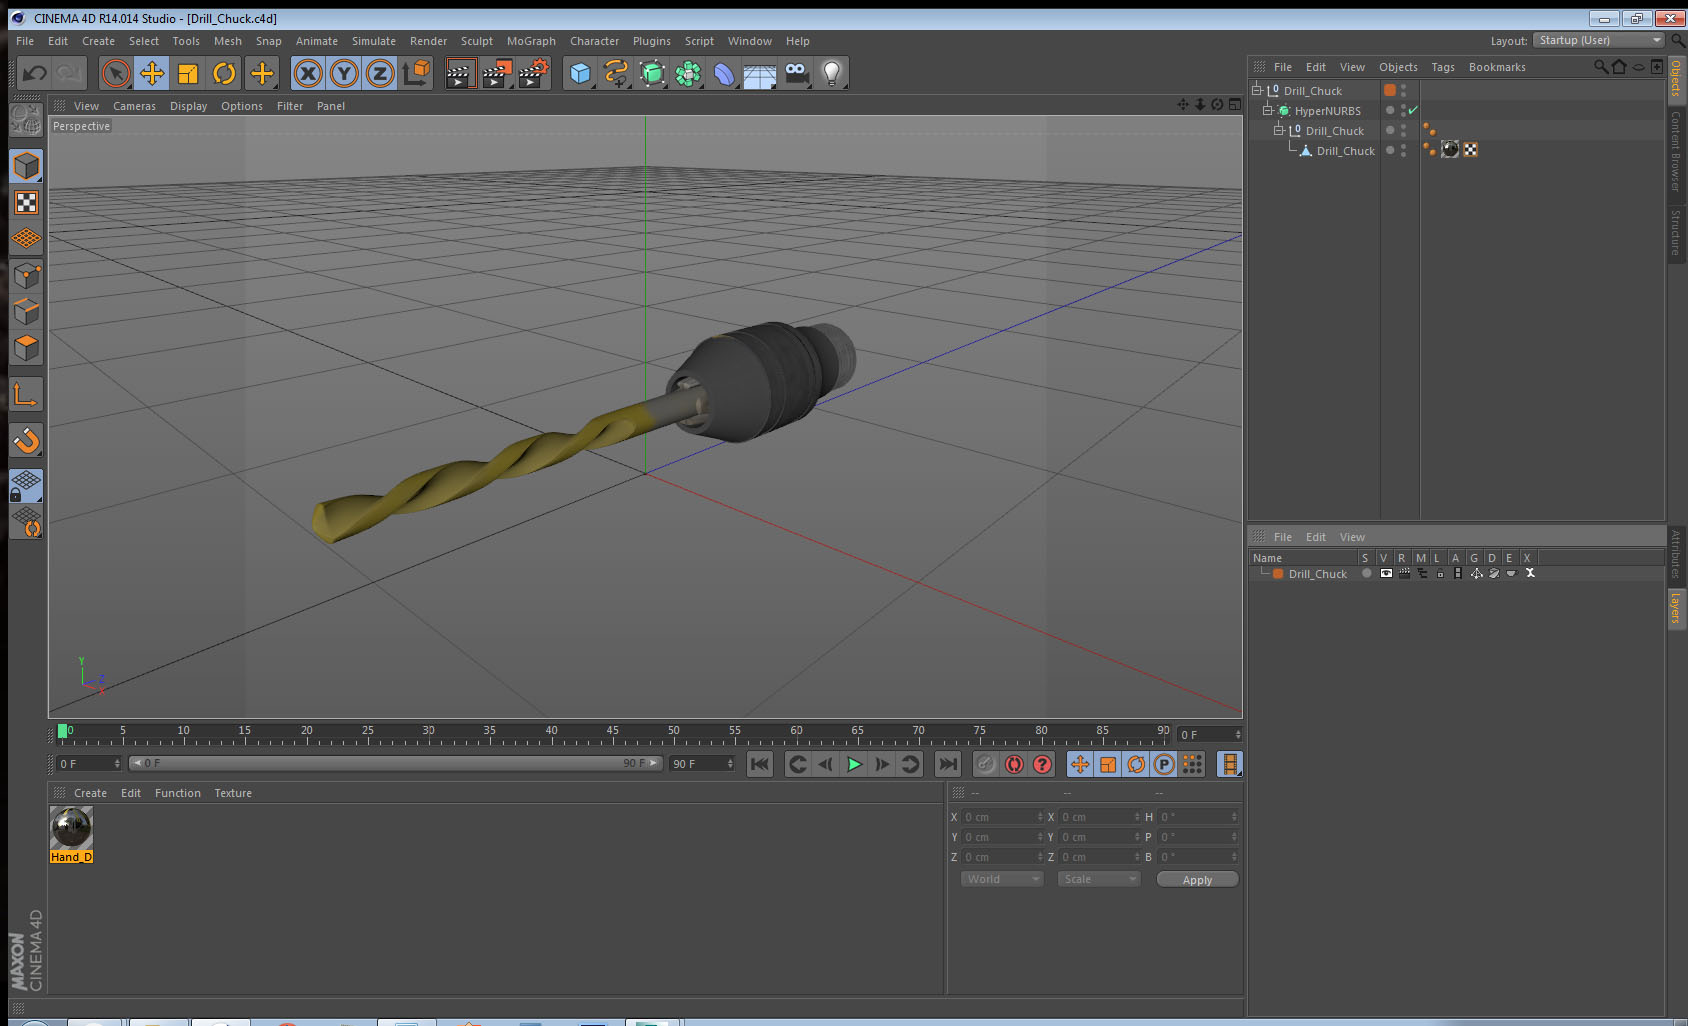Activate the Move tool
Screen dimensions: 1688x1026
point(152,73)
